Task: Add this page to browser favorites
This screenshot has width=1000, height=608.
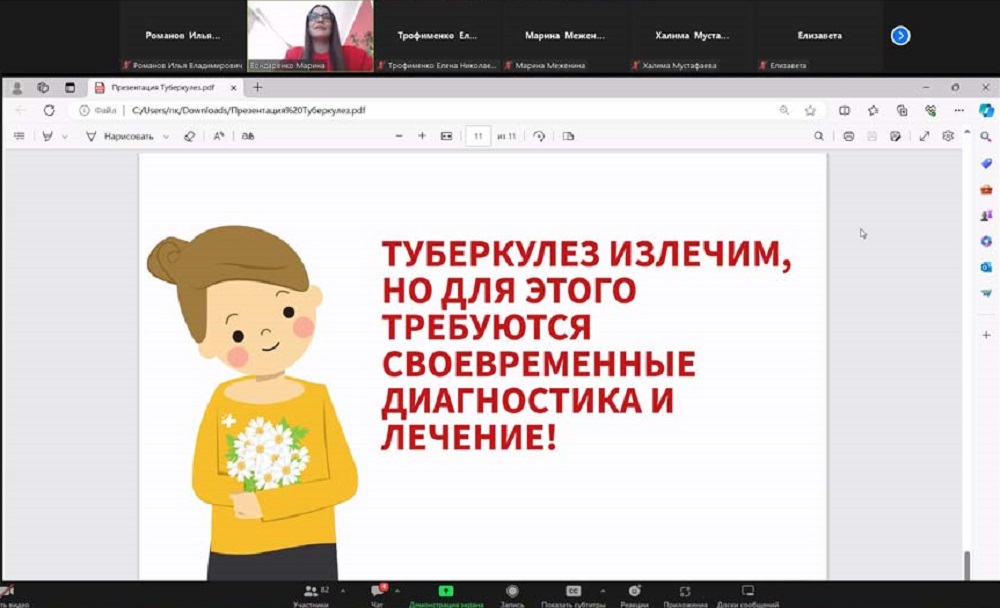Action: [x=811, y=110]
